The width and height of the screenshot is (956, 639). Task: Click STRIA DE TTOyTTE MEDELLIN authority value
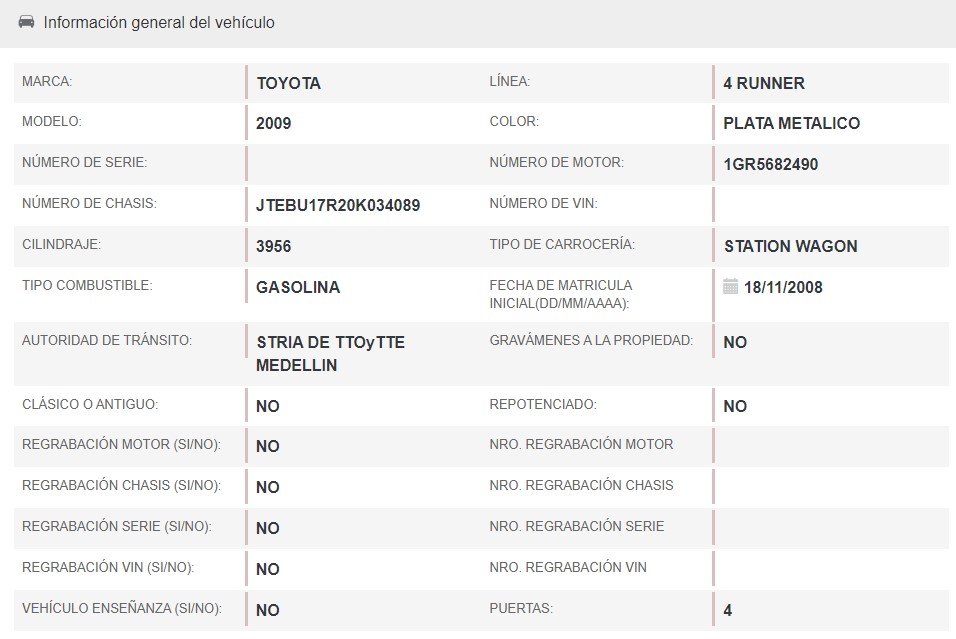coord(330,354)
